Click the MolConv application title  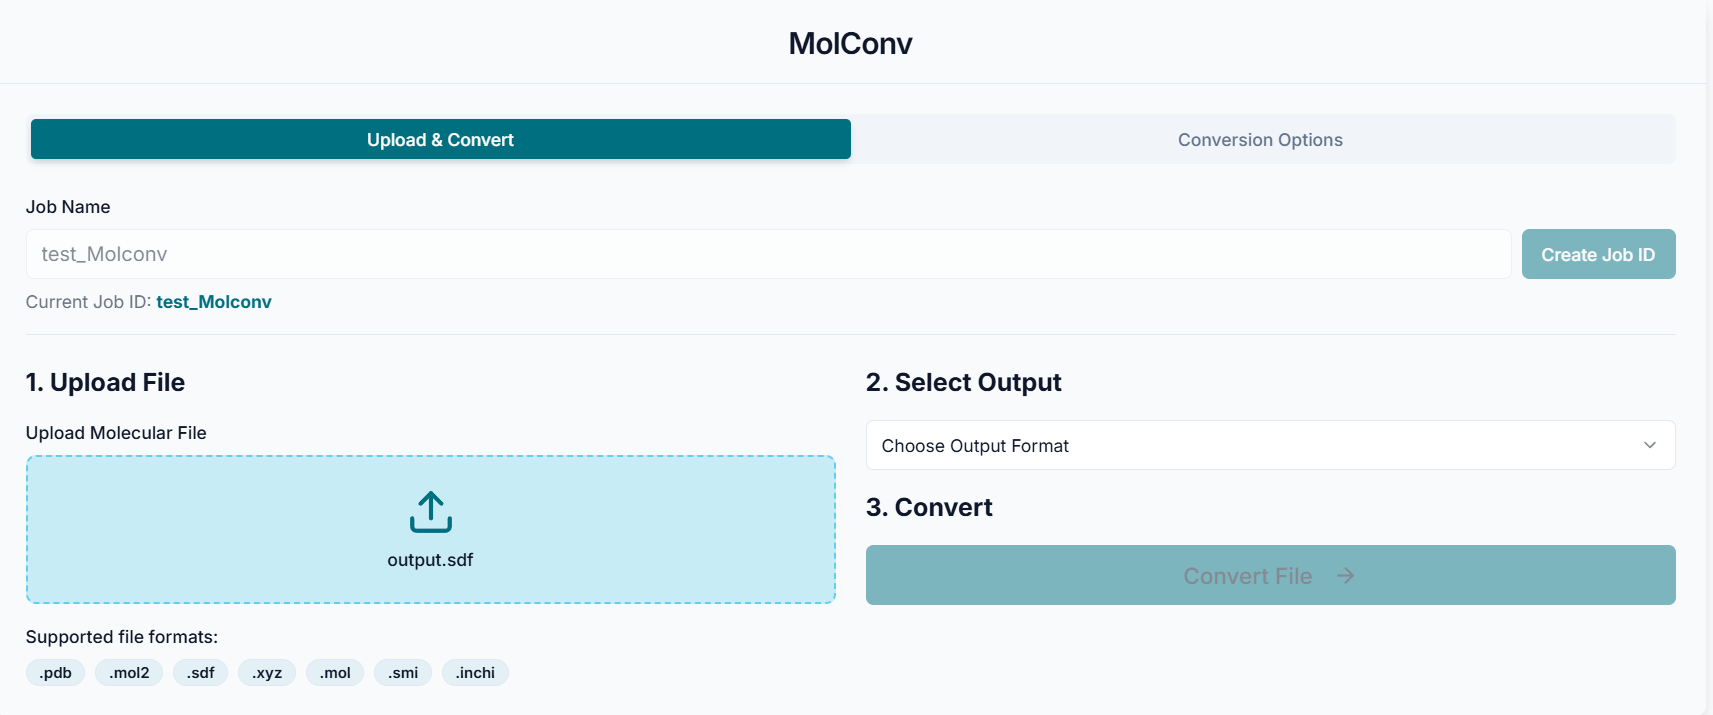[849, 42]
